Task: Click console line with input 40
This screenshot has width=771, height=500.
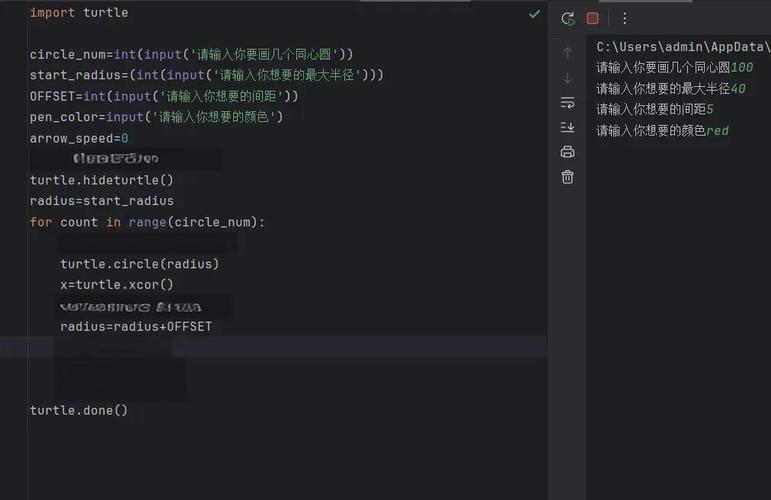Action: [x=671, y=88]
